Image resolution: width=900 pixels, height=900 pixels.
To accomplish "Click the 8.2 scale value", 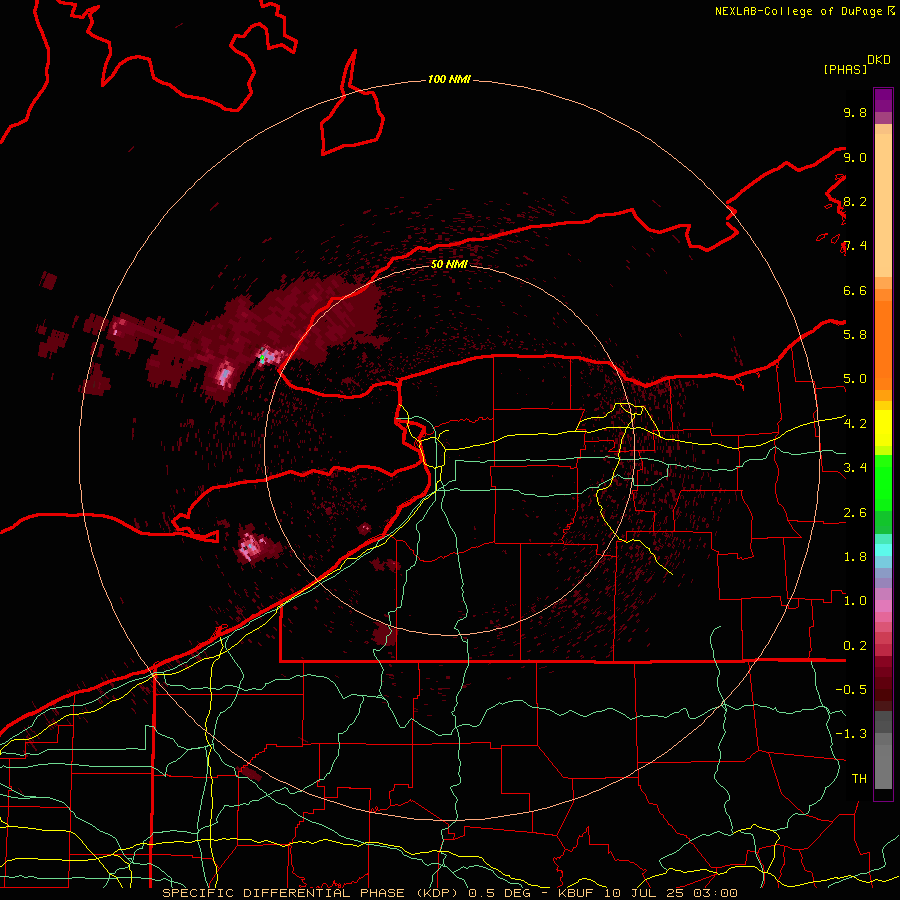I will click(855, 201).
